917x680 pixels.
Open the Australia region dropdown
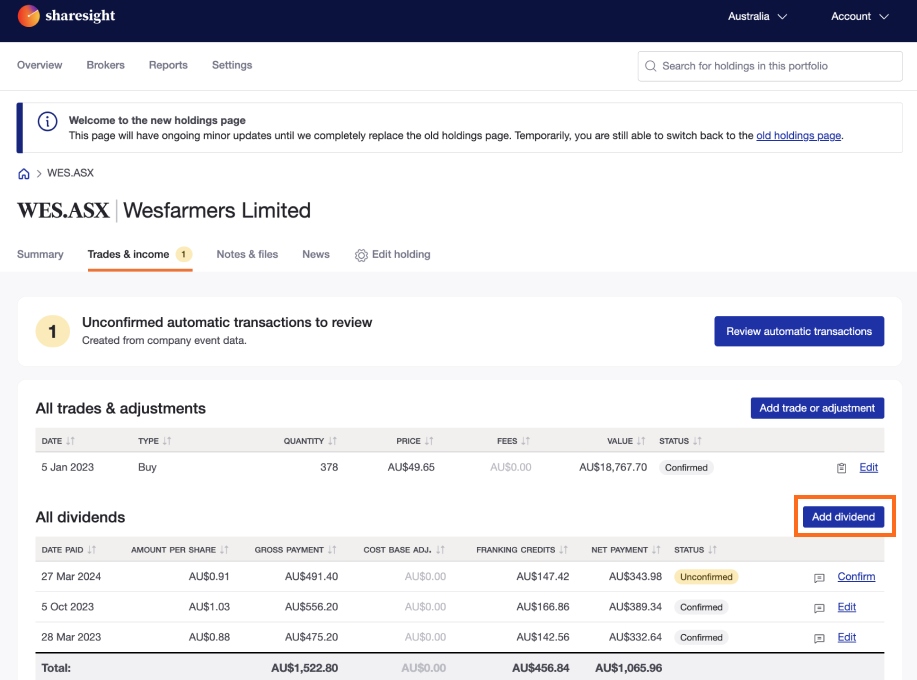click(757, 16)
